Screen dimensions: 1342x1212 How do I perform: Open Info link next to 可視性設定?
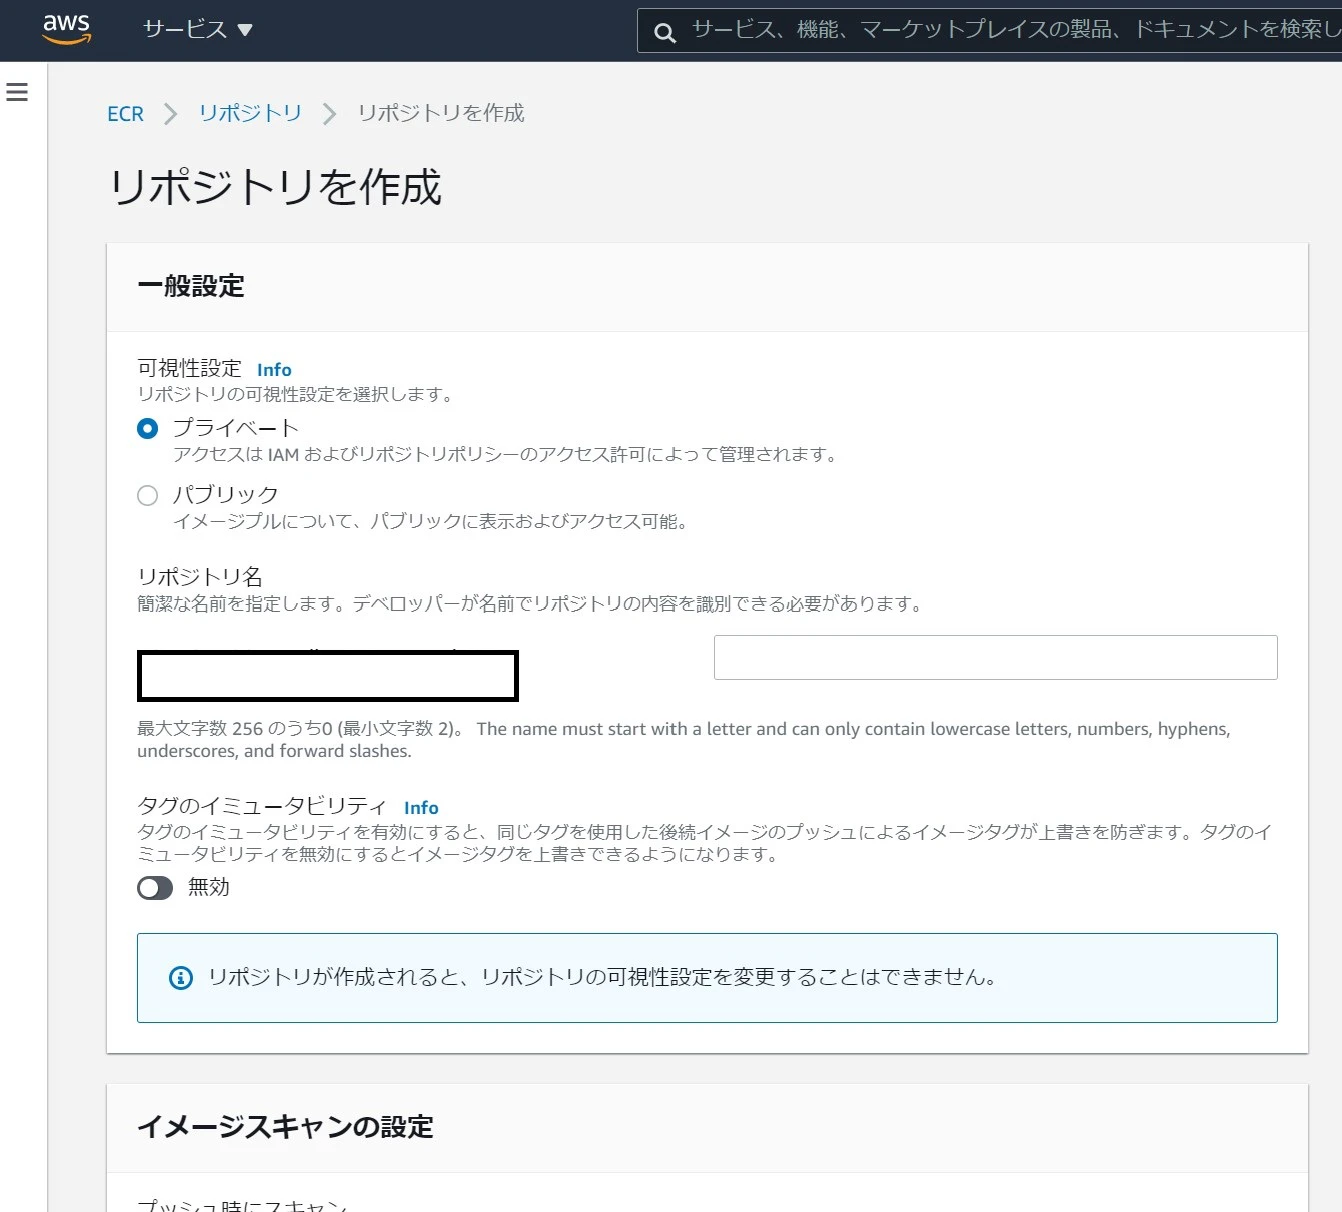274,370
